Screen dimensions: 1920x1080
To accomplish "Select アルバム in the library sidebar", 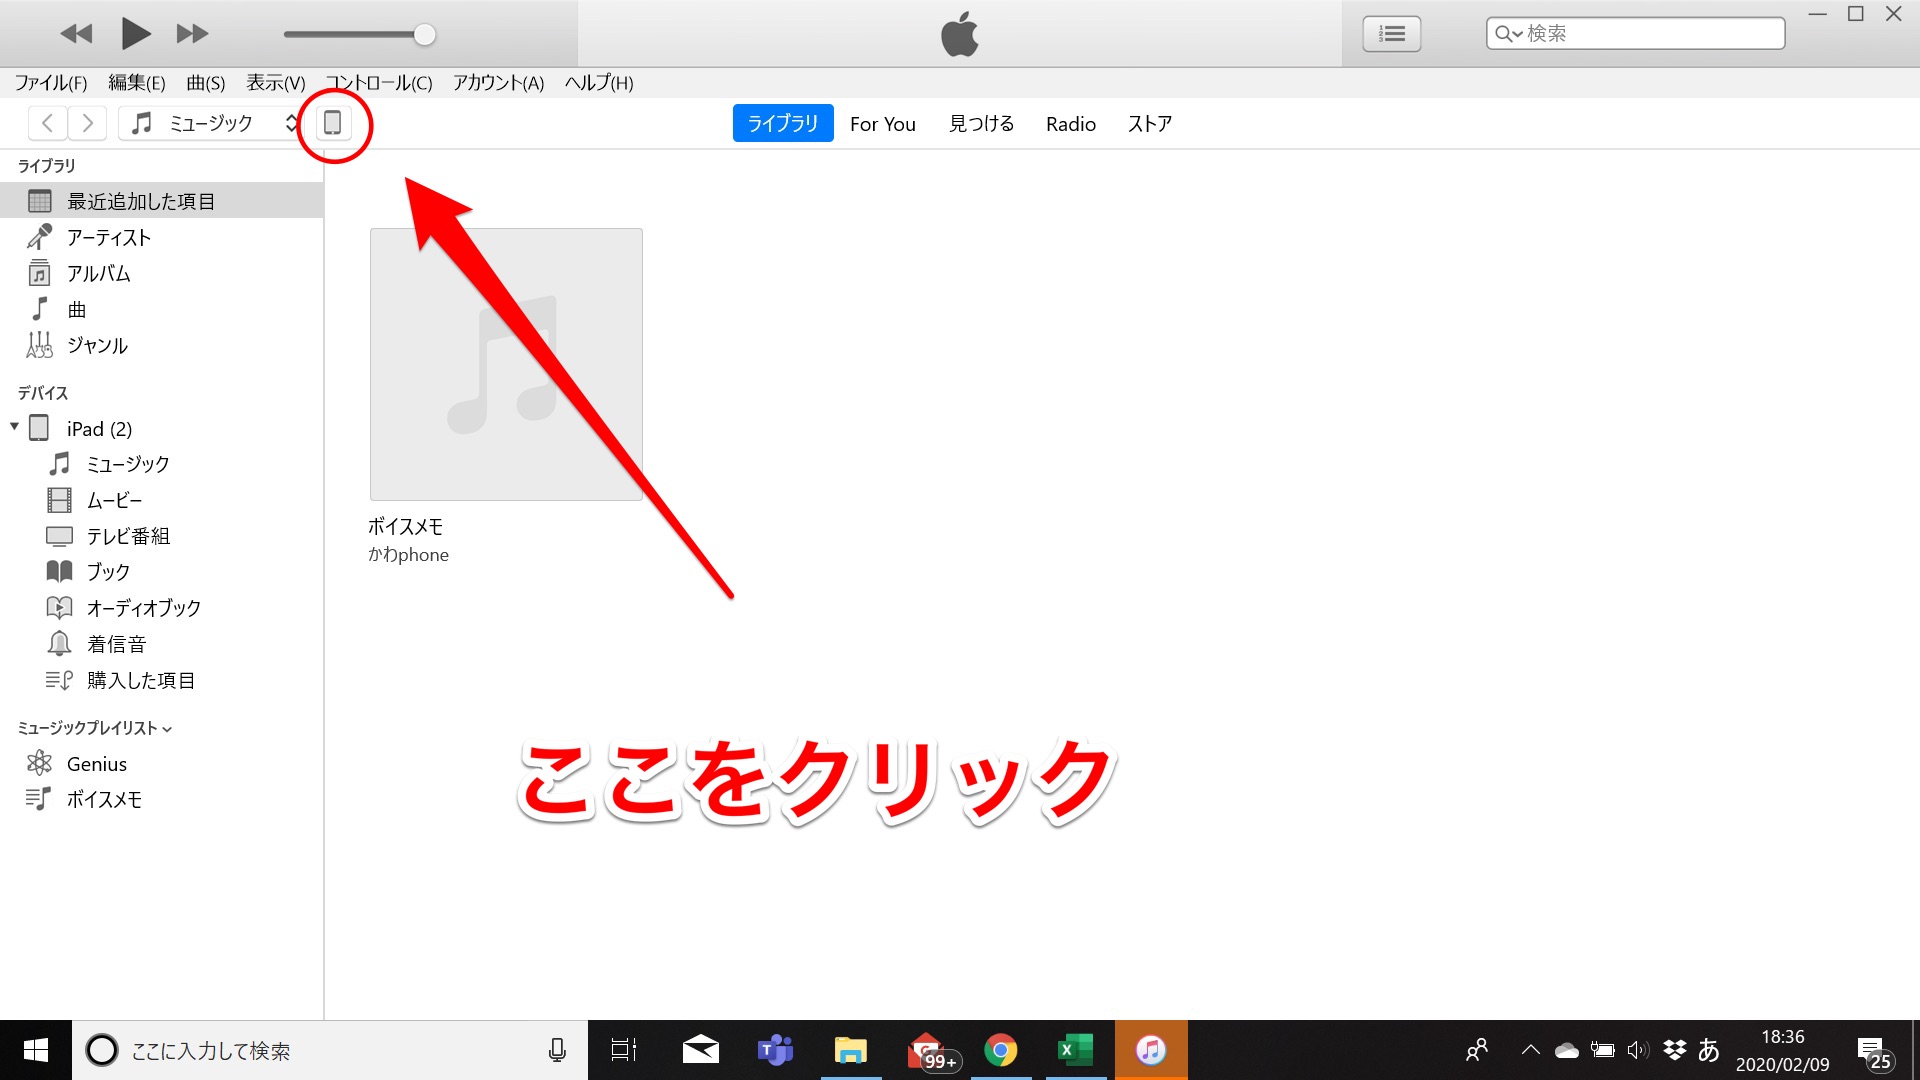I will tap(161, 273).
